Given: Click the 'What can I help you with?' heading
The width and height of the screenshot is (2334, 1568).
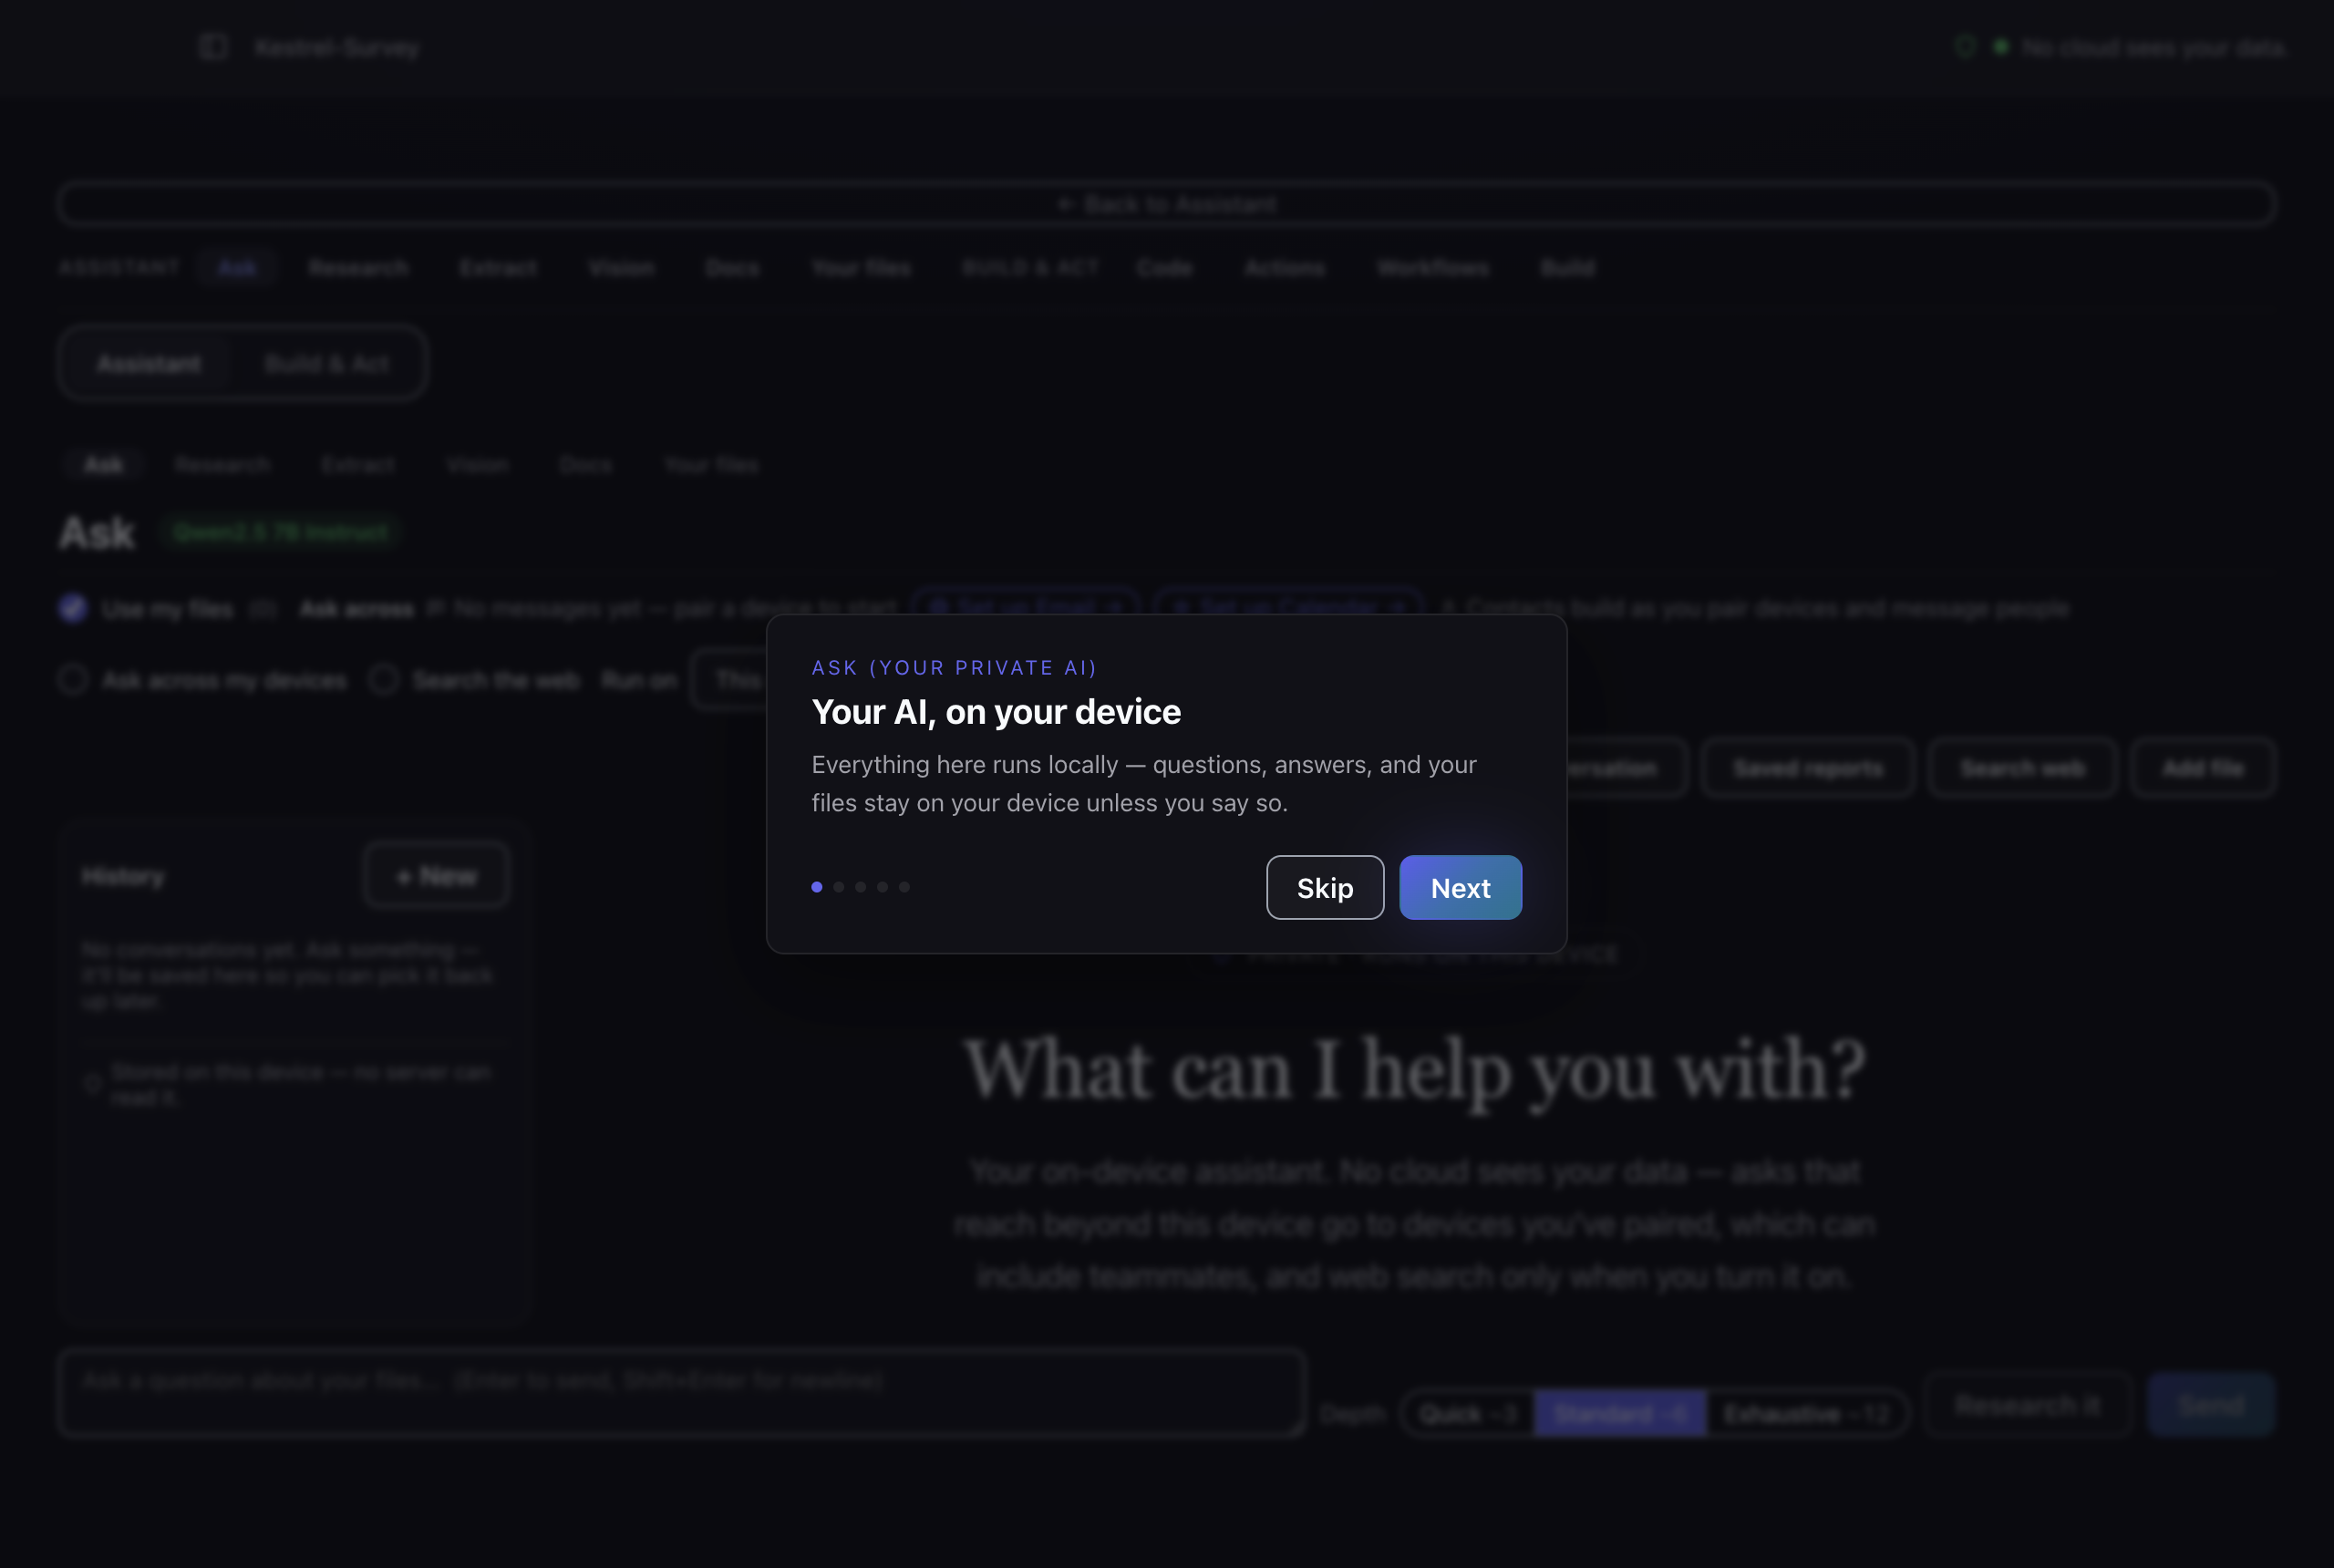Looking at the screenshot, I should click(x=1415, y=1070).
